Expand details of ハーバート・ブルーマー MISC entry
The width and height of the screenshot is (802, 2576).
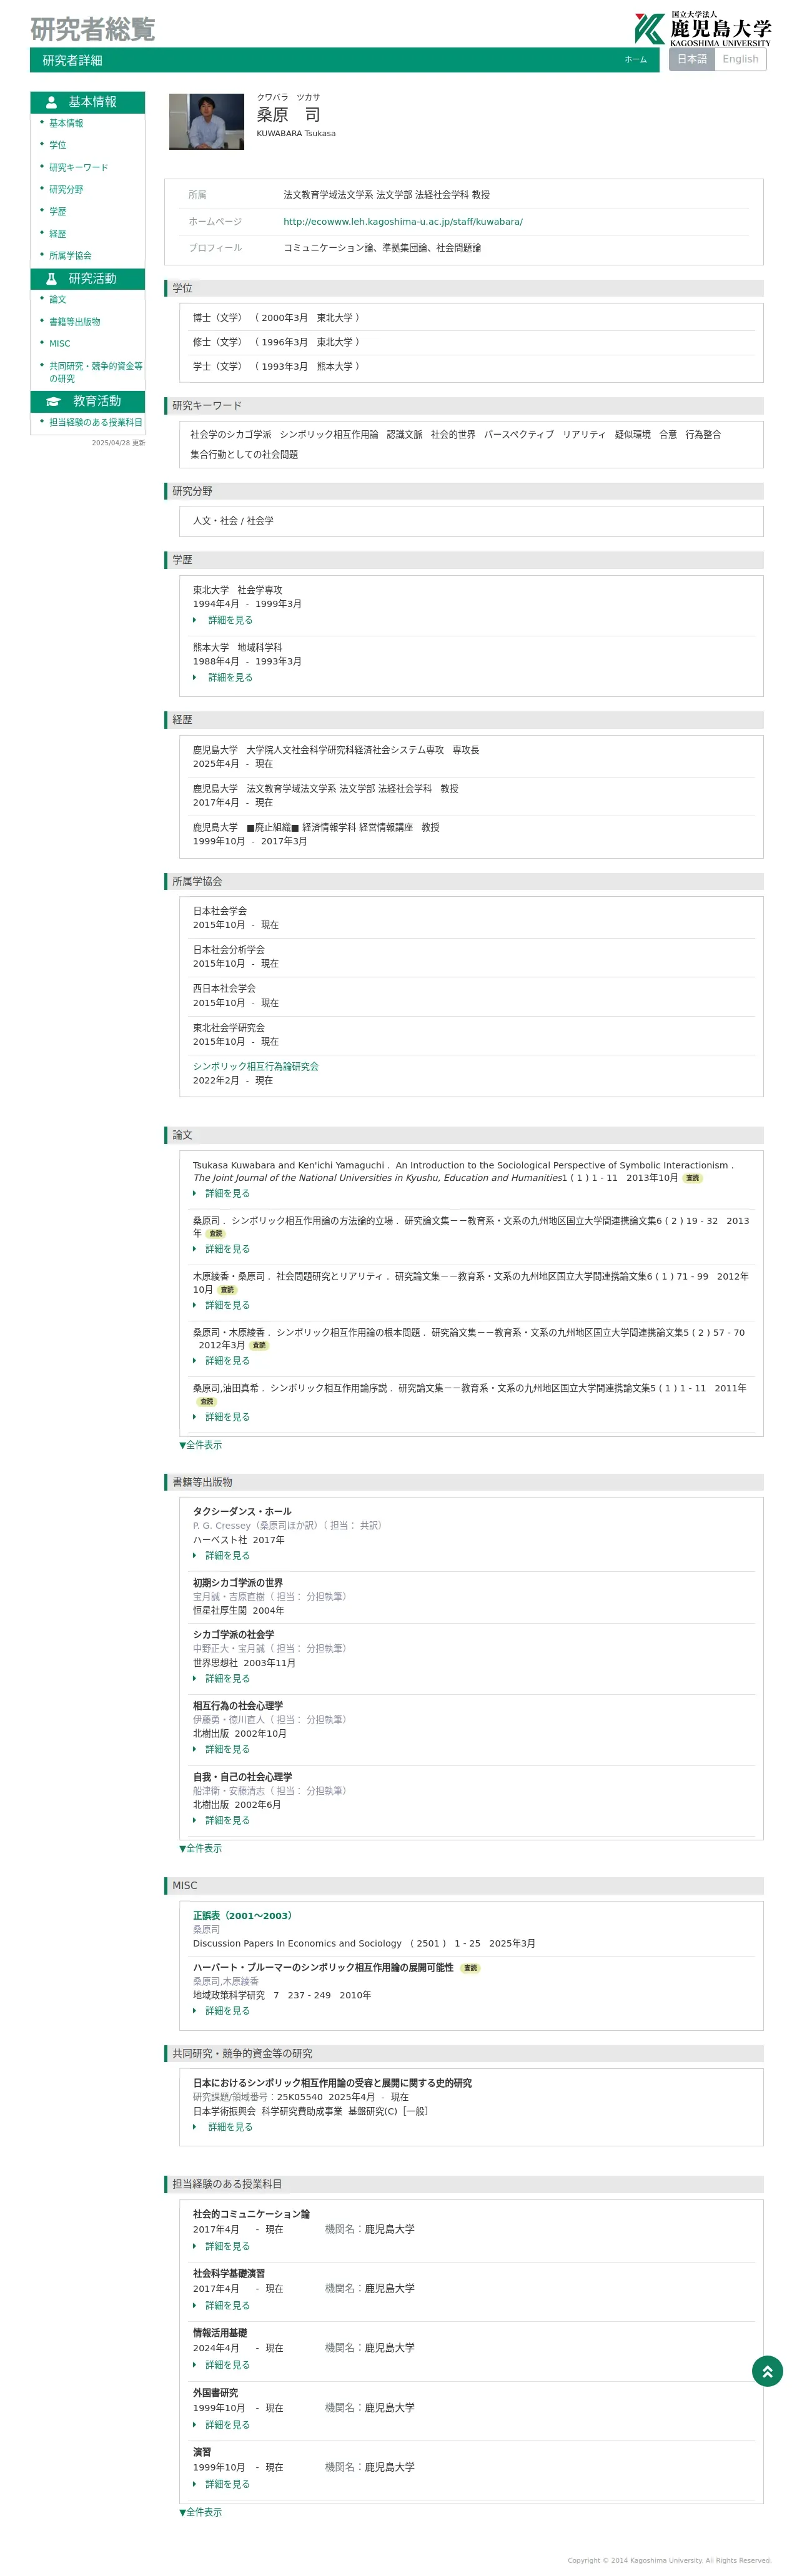click(228, 2010)
